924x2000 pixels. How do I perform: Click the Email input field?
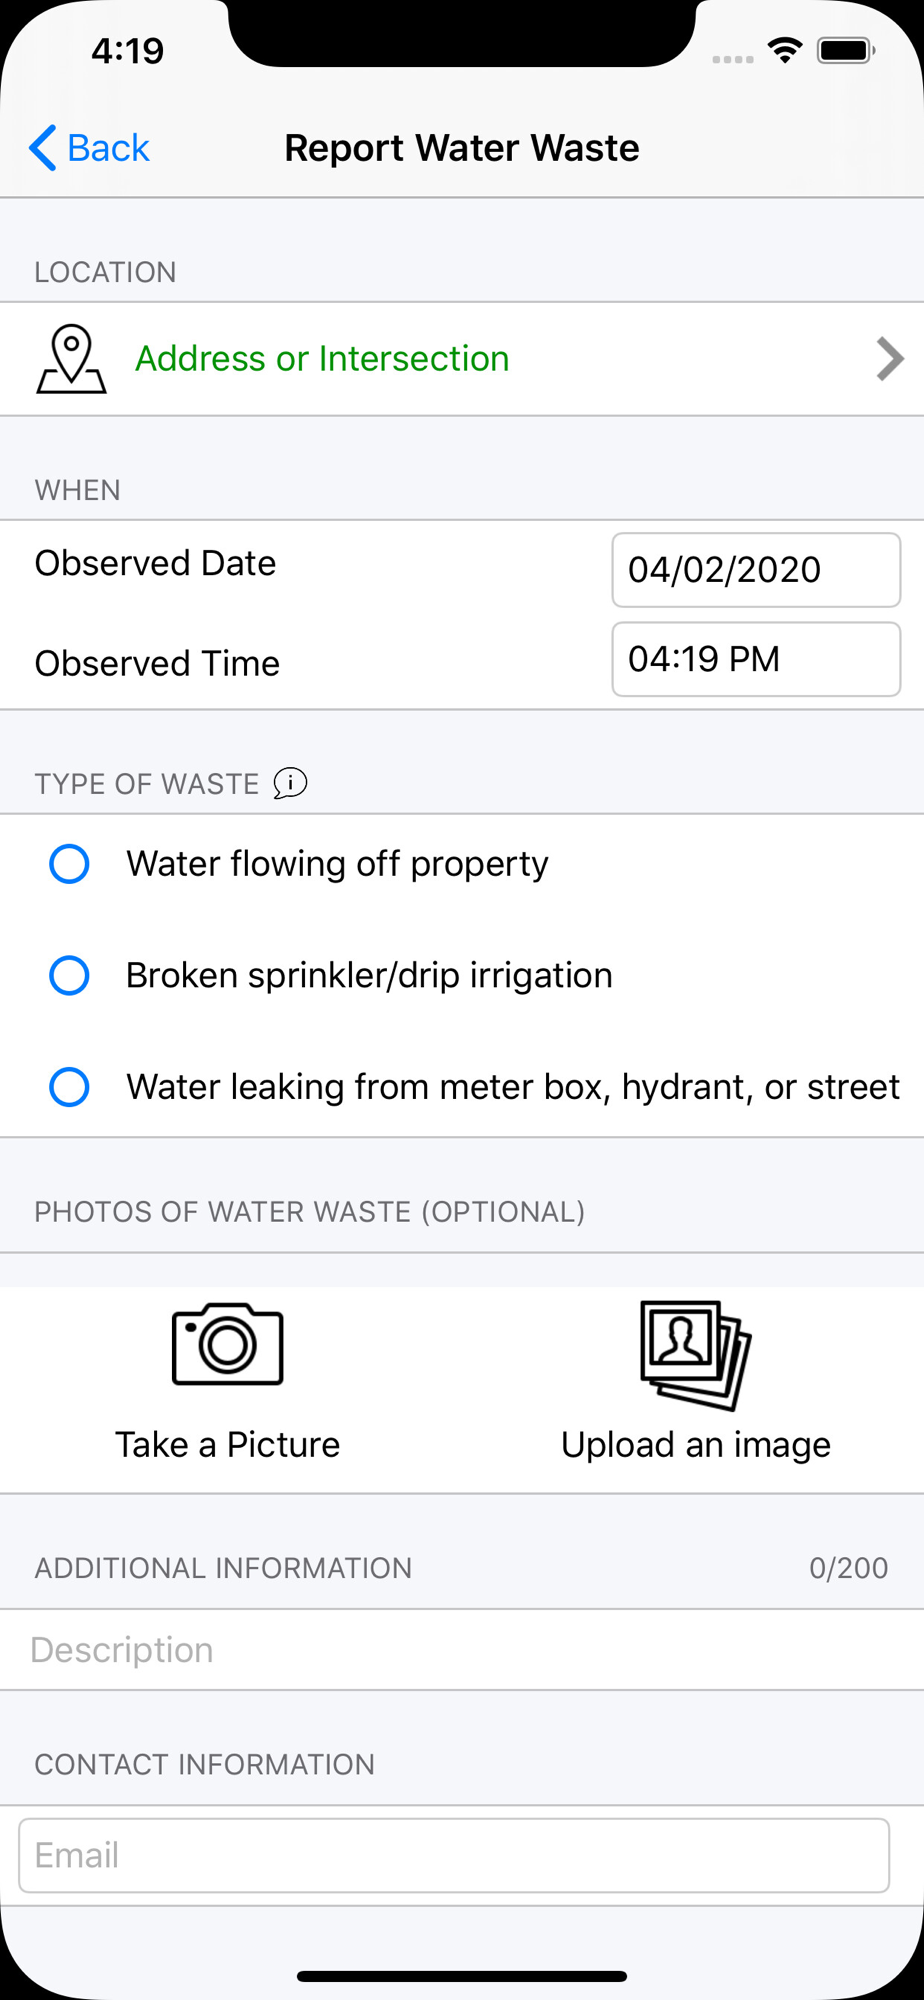pyautogui.click(x=454, y=1856)
